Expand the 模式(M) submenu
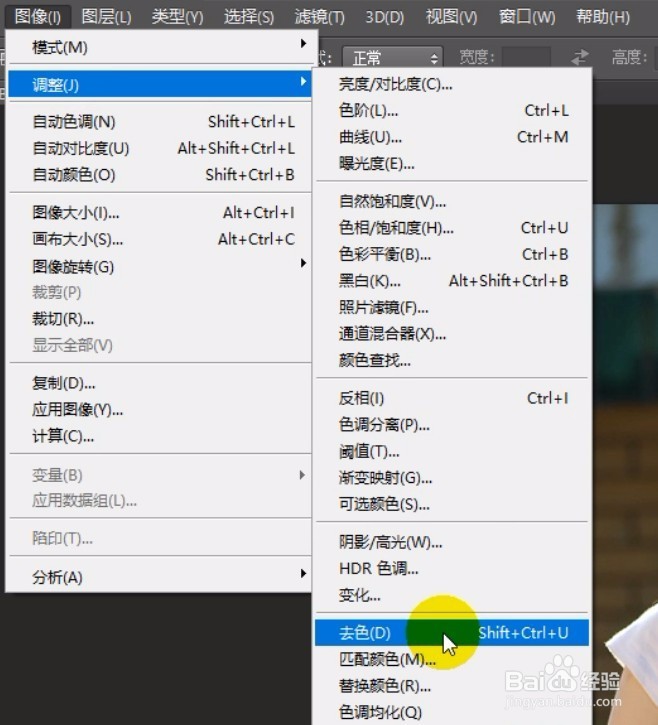 [x=160, y=47]
